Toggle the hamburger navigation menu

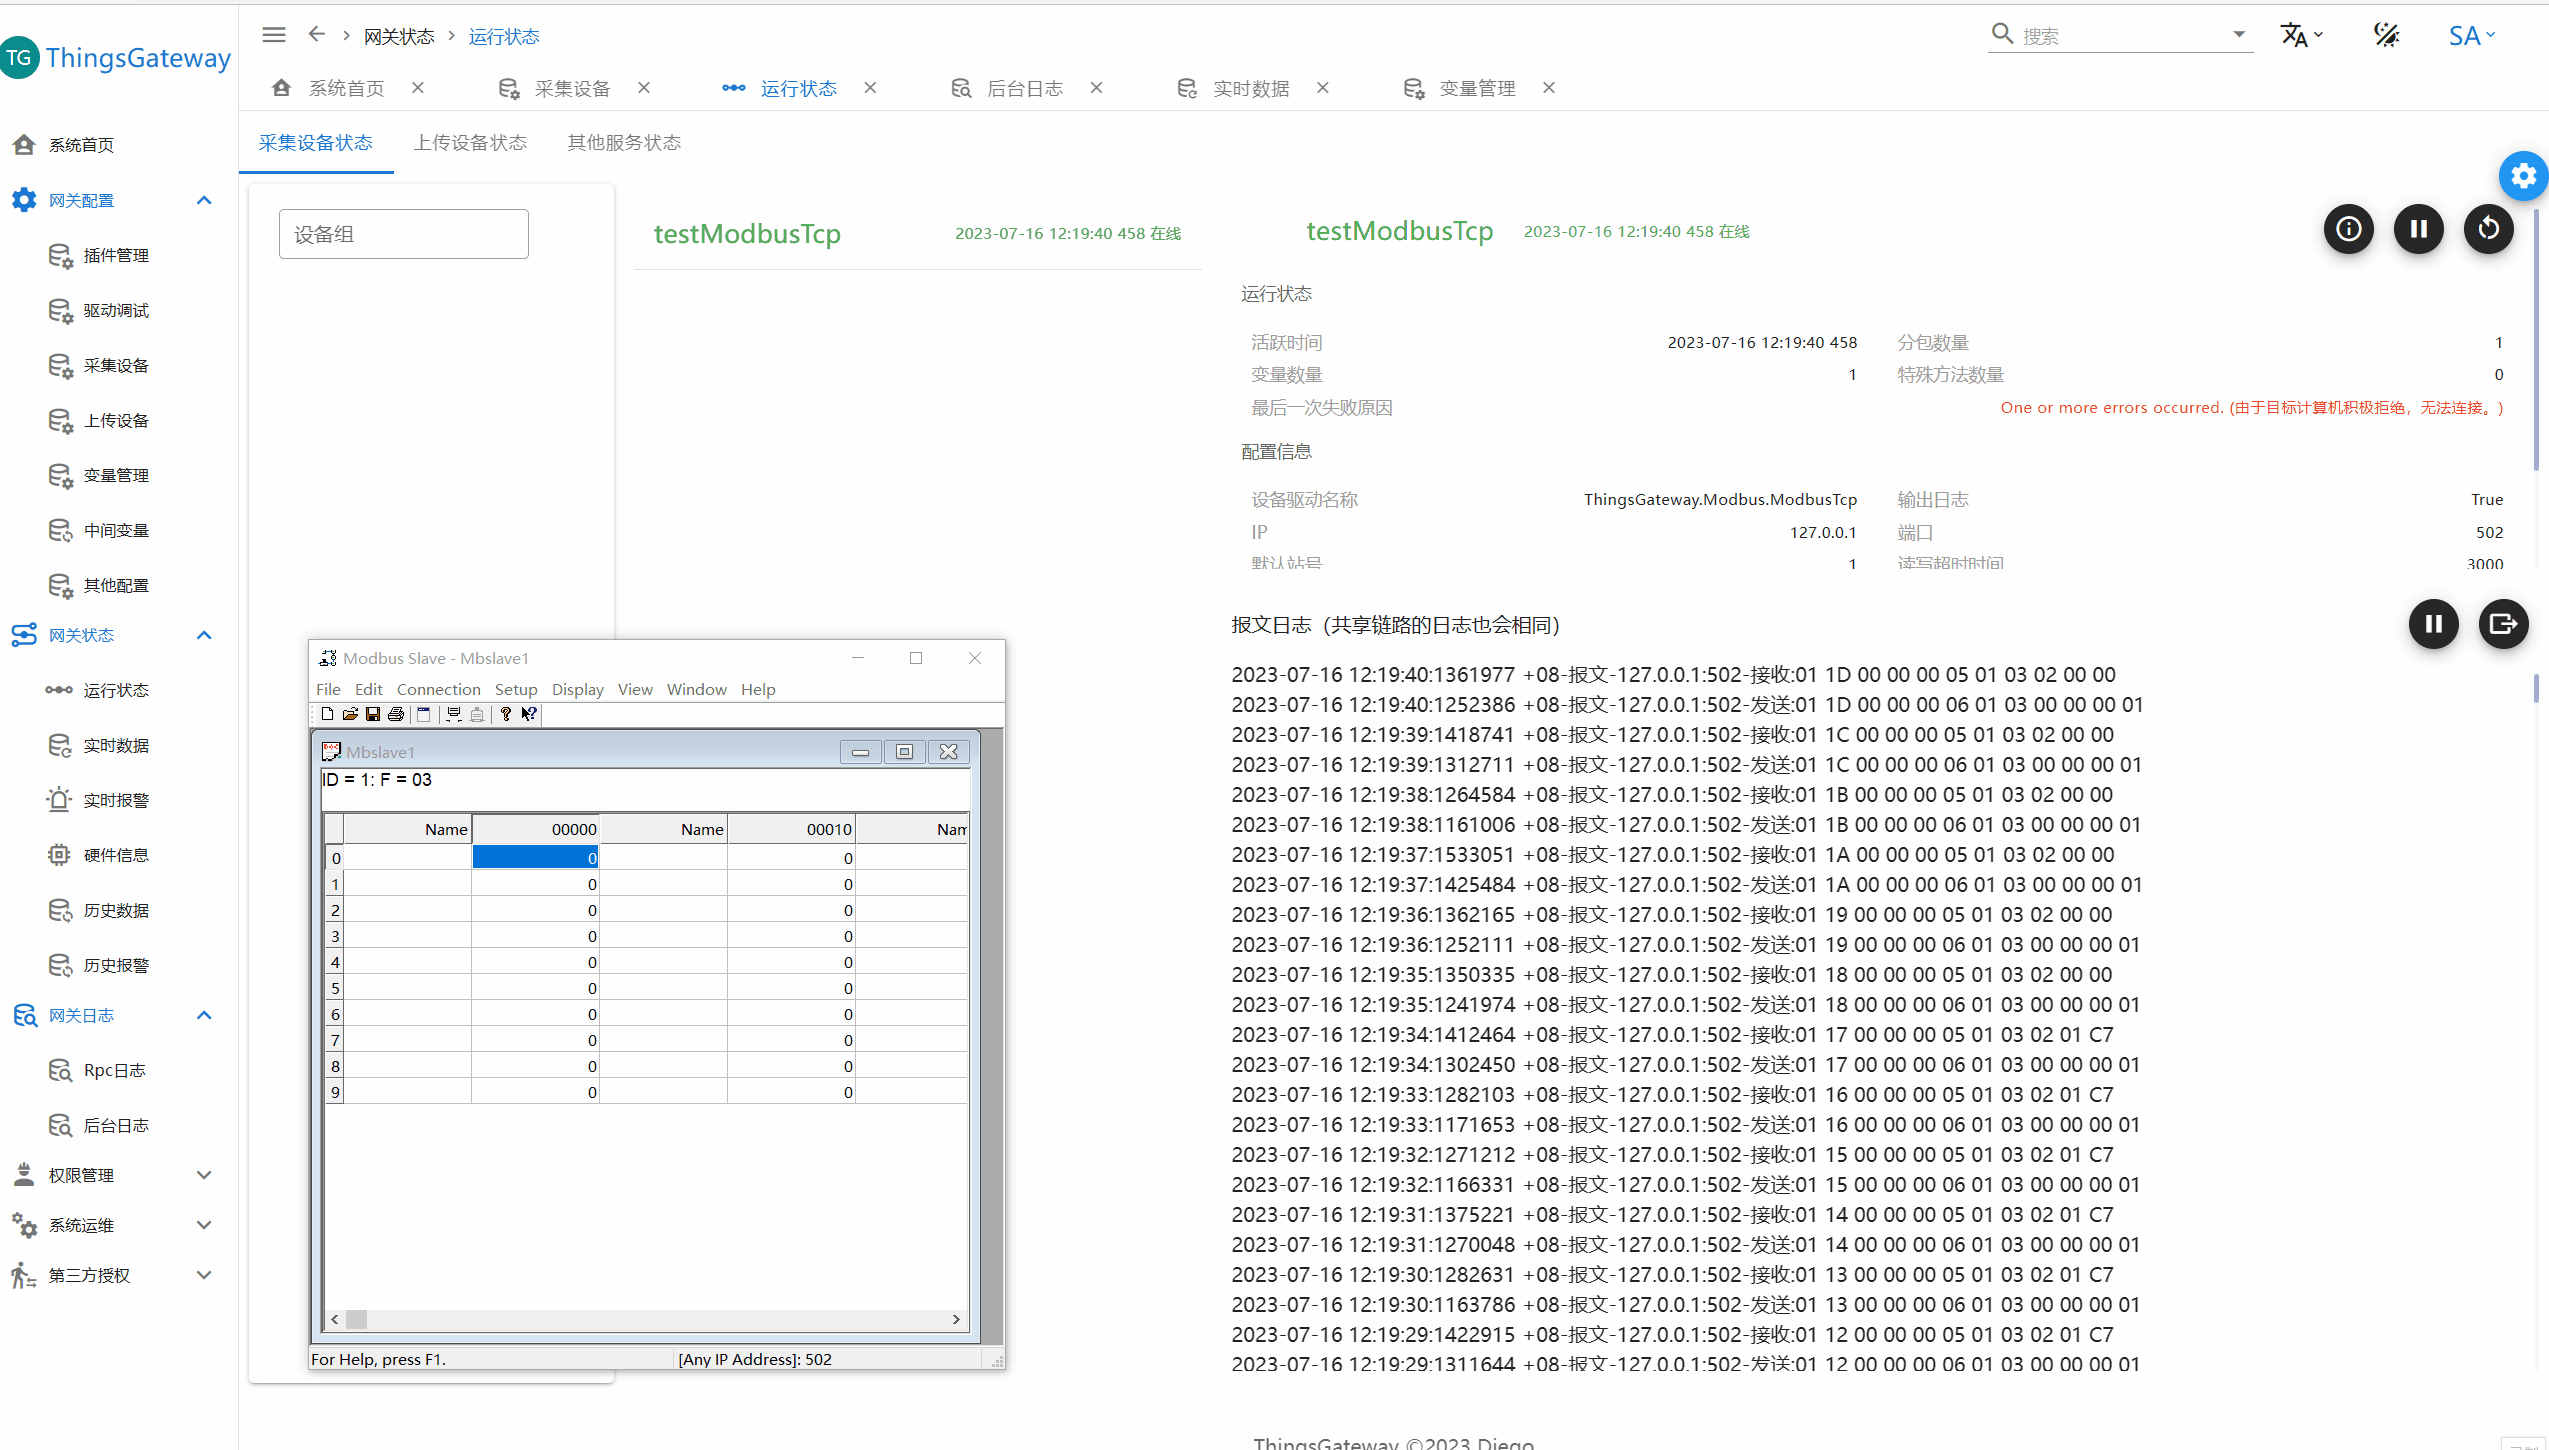pyautogui.click(x=273, y=35)
